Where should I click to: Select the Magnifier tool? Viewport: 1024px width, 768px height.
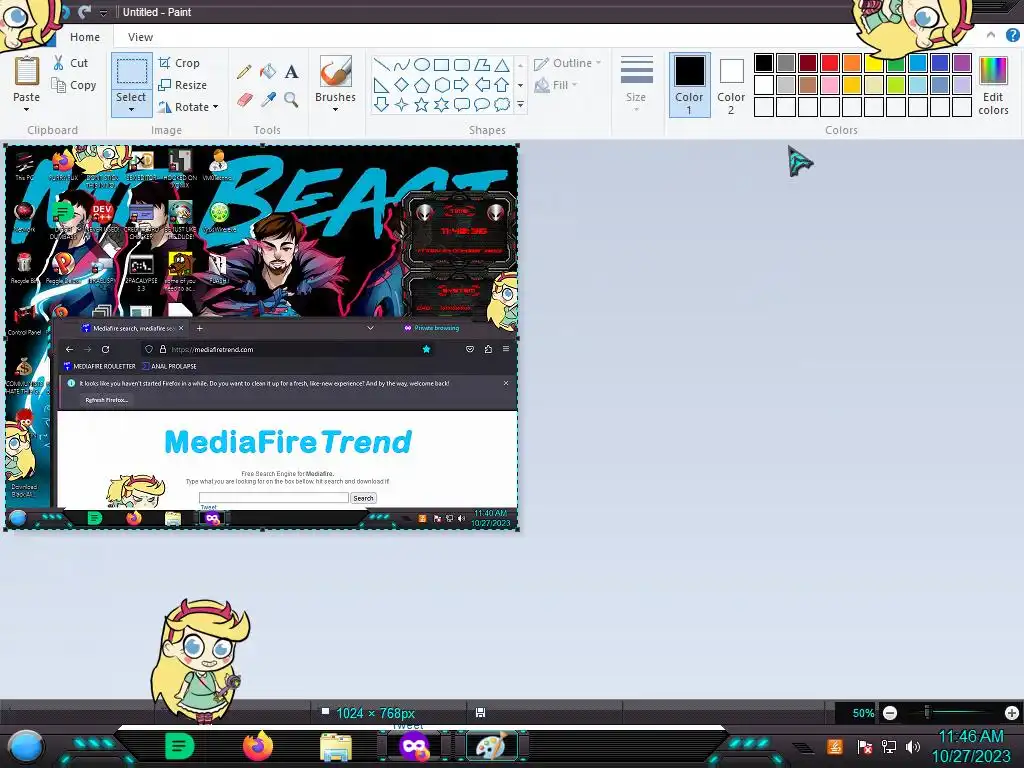(291, 99)
